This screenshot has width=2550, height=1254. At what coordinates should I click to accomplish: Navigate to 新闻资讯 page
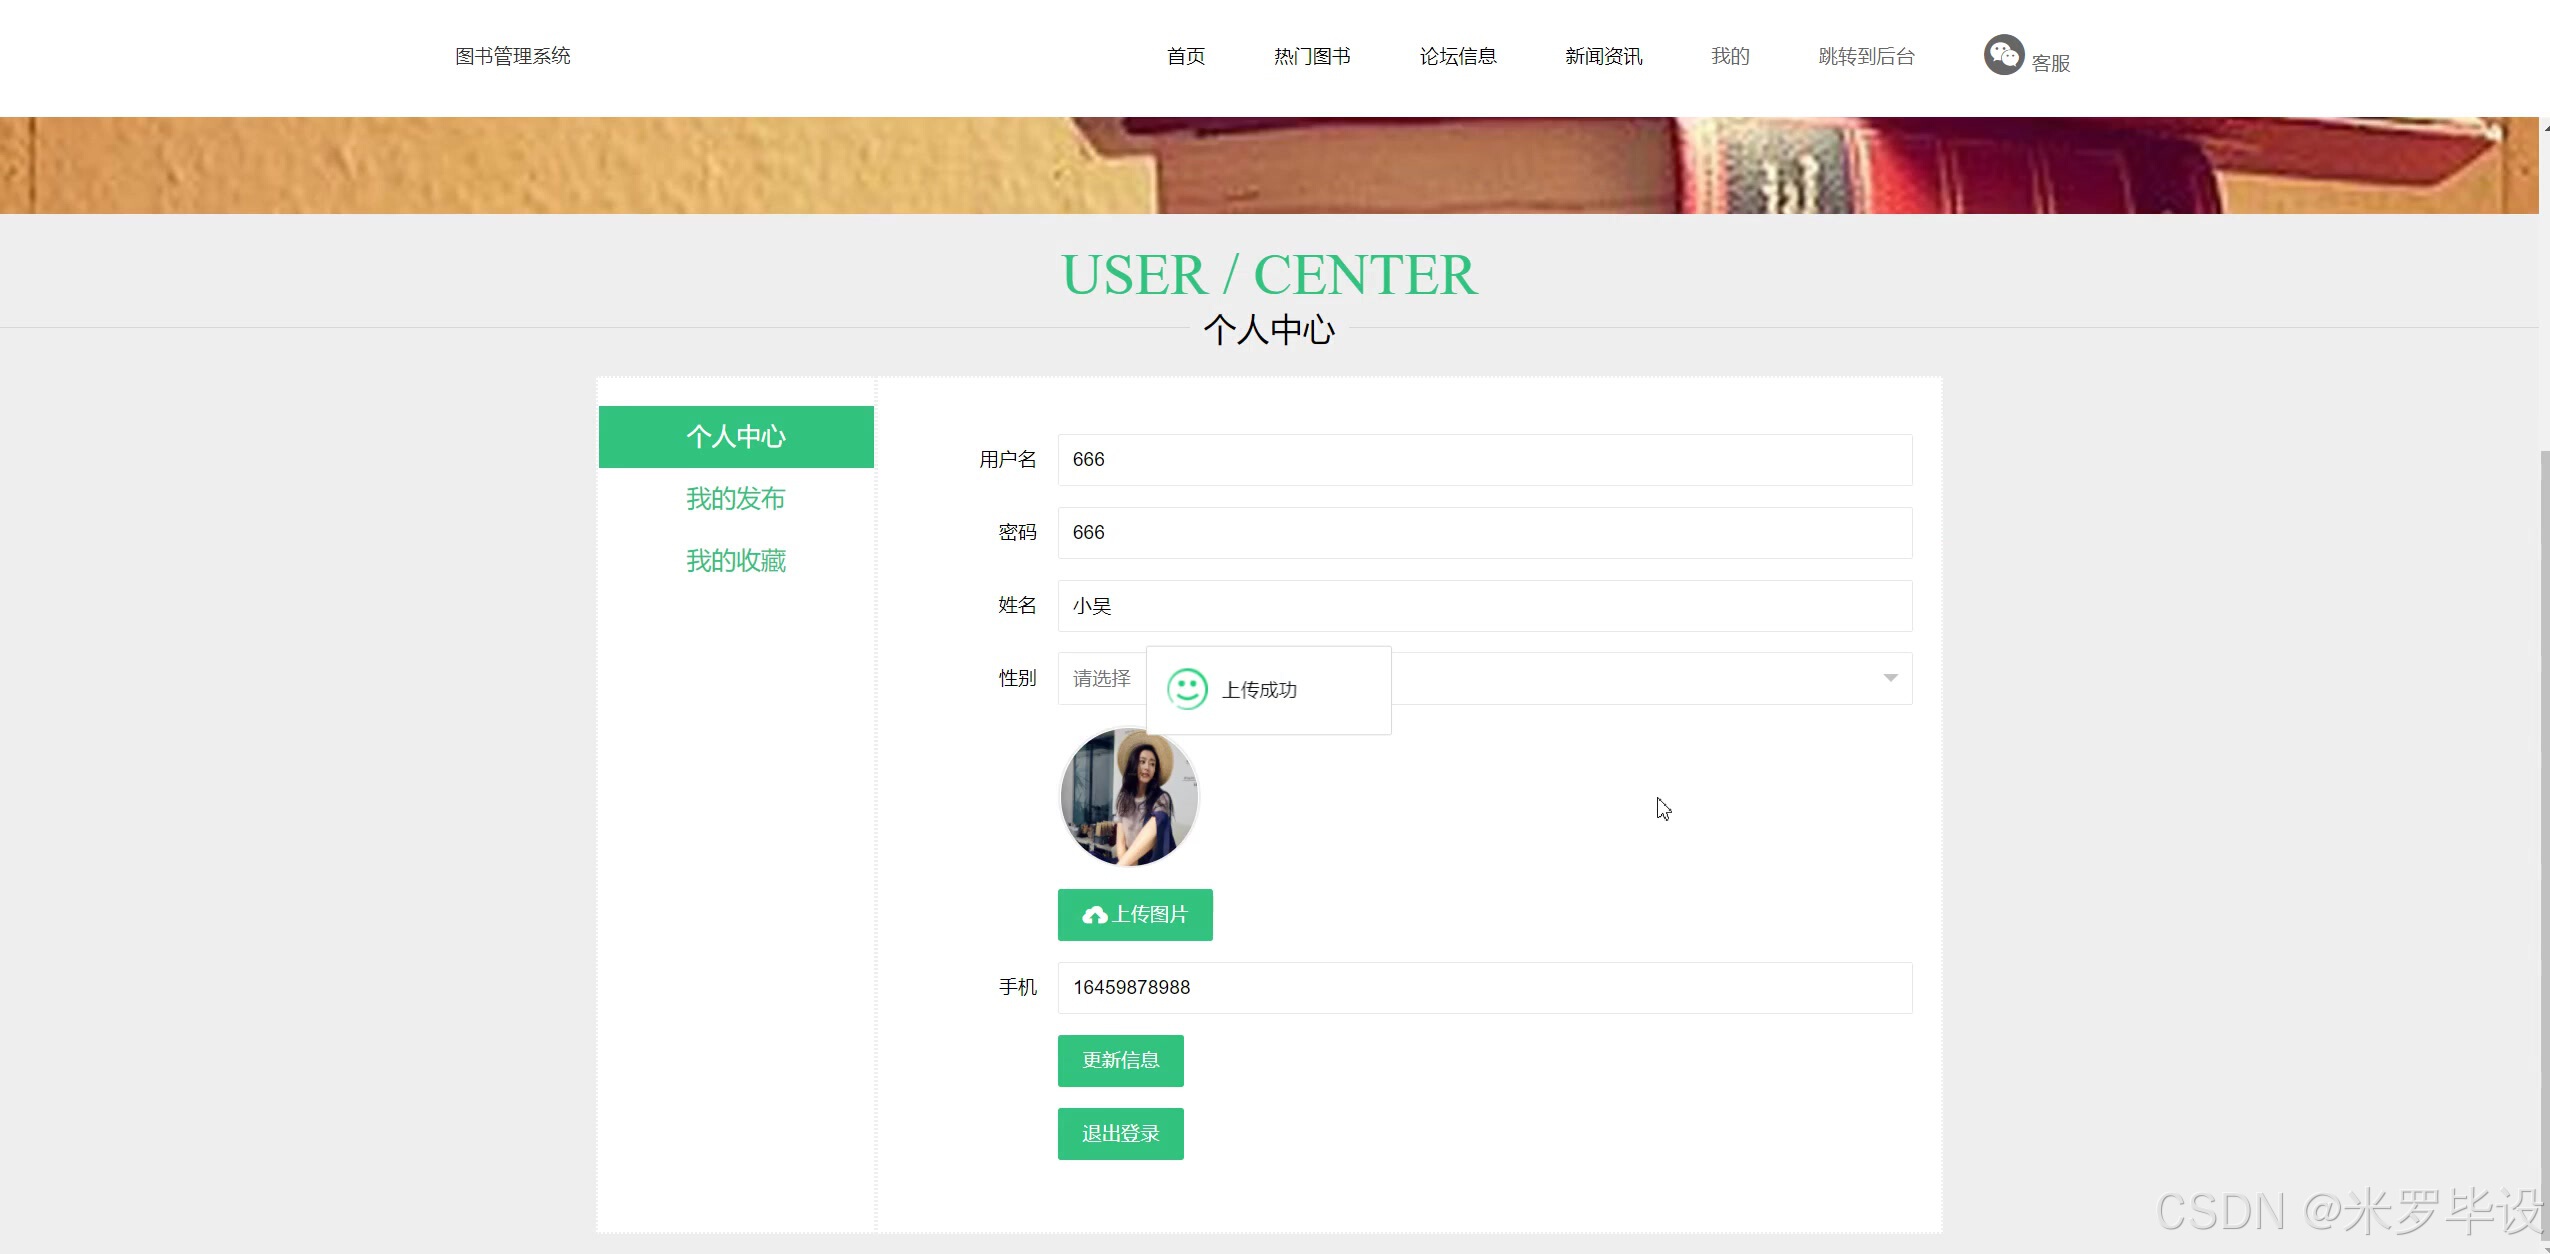click(x=1603, y=56)
